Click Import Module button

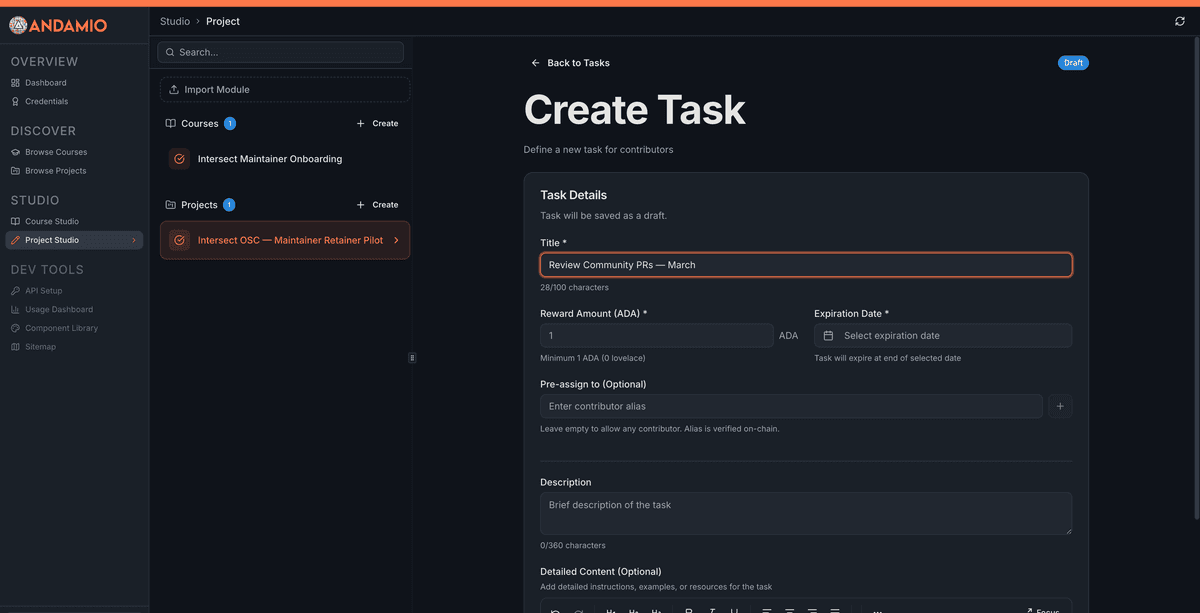click(285, 90)
